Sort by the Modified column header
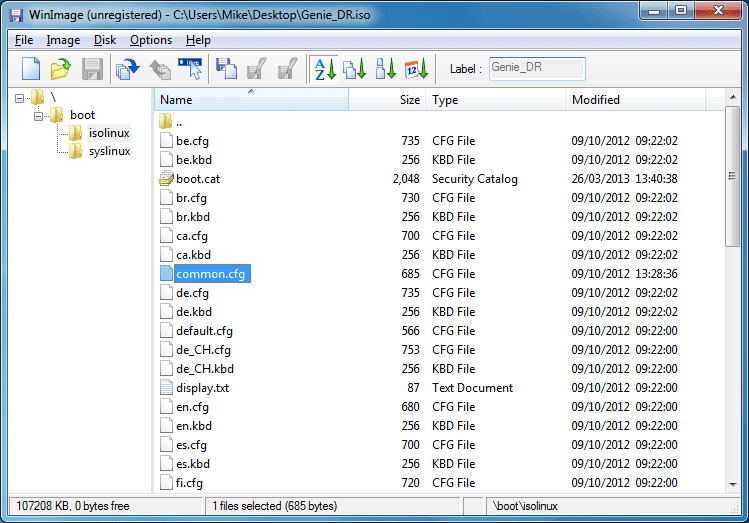Image resolution: width=749 pixels, height=523 pixels. click(x=636, y=99)
